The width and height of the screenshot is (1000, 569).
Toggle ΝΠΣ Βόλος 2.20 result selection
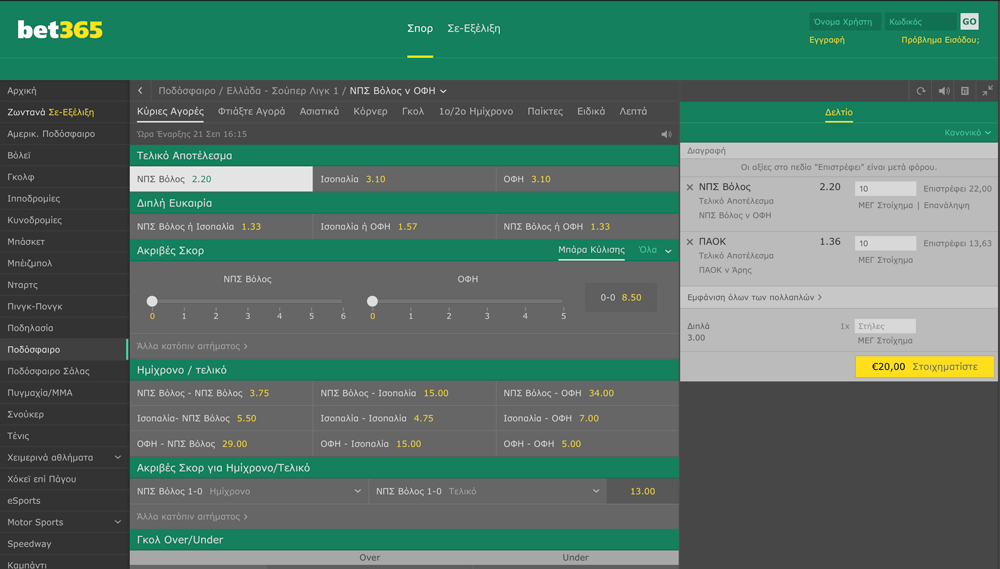[x=221, y=179]
